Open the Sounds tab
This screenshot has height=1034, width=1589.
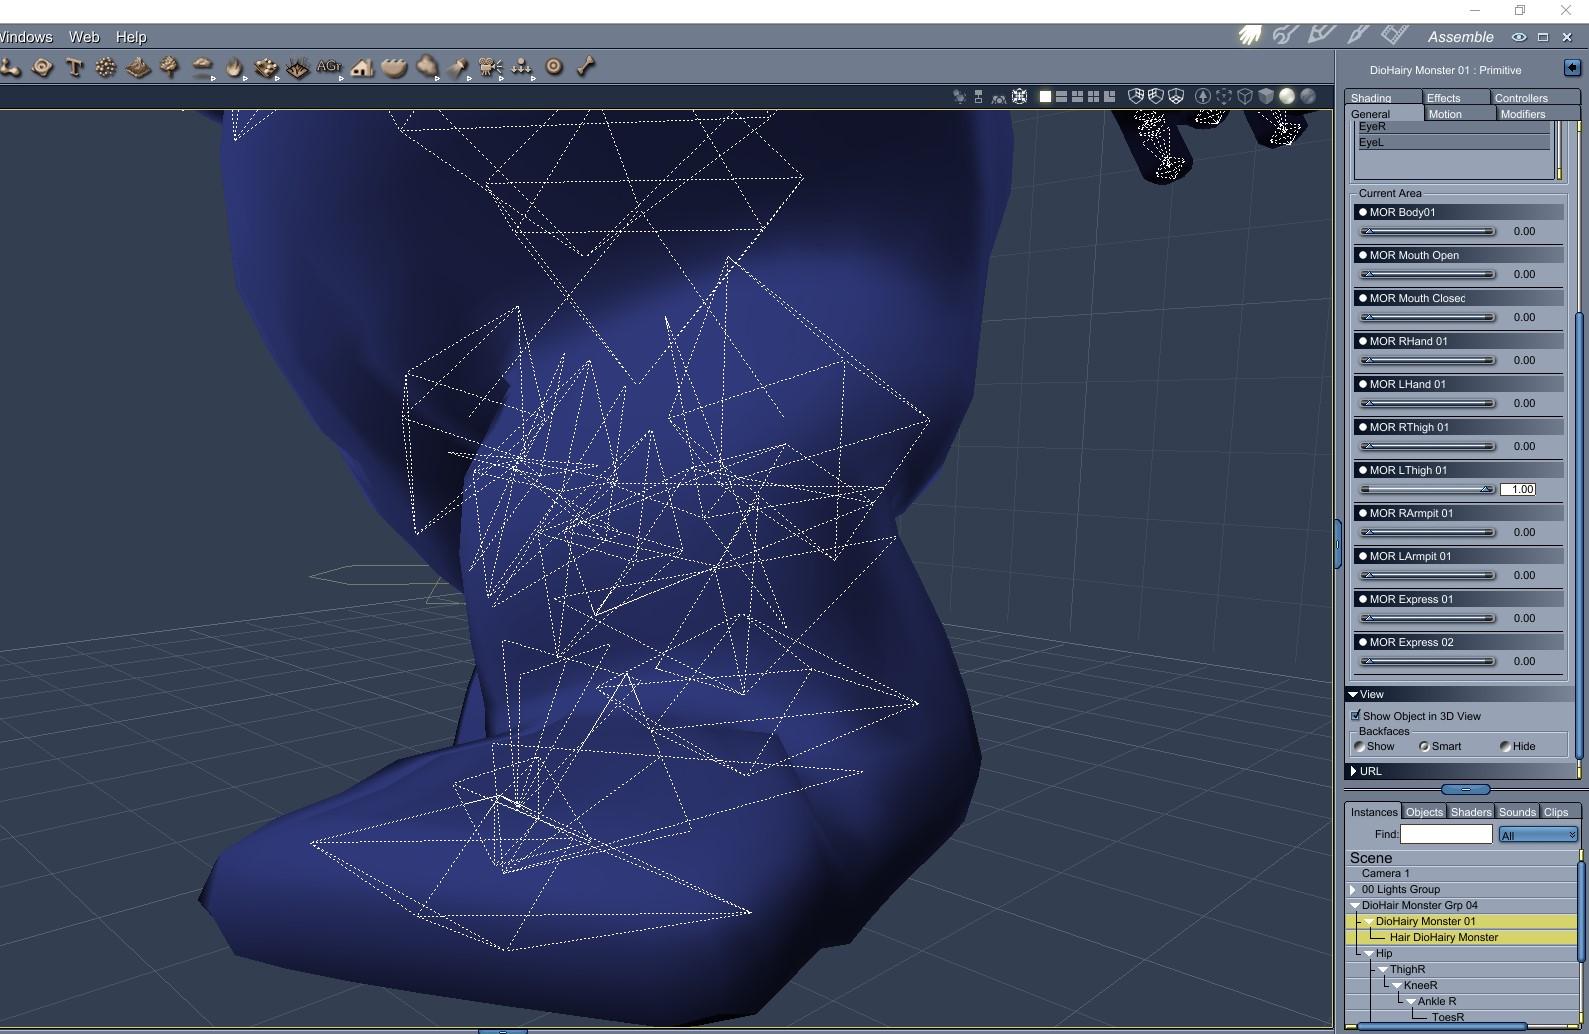1517,812
